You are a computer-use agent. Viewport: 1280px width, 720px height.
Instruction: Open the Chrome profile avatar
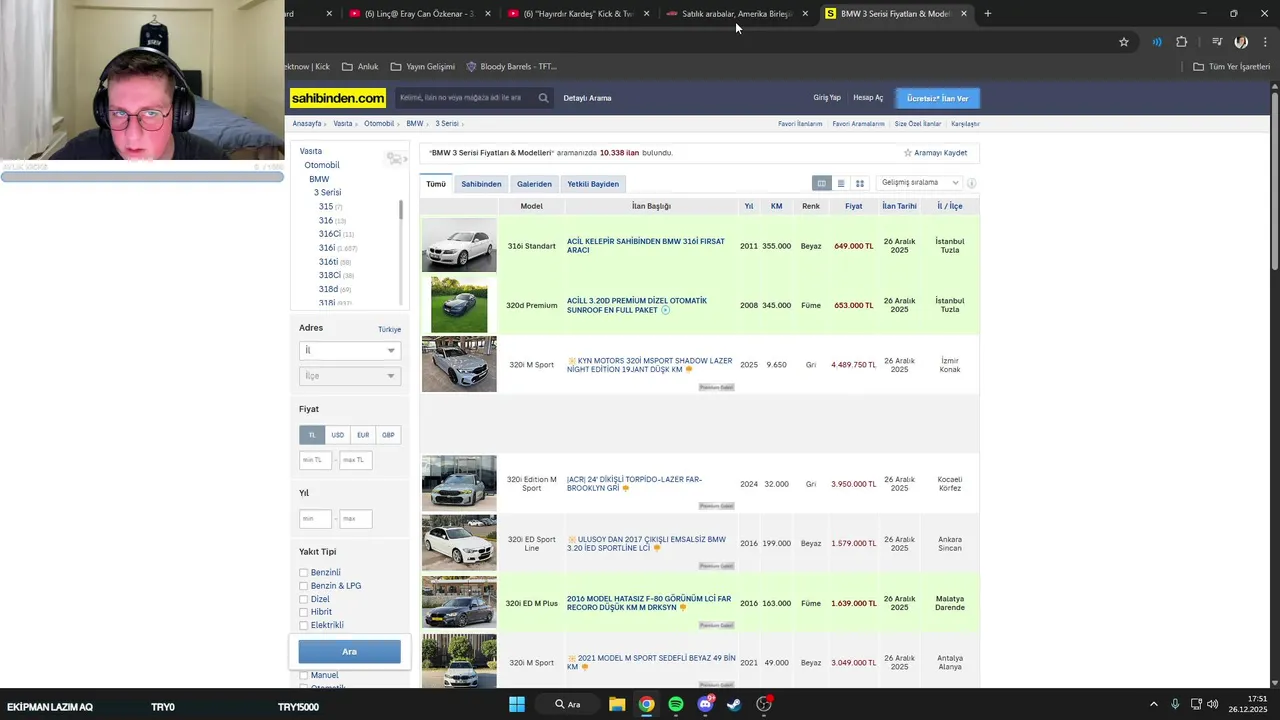click(1241, 42)
